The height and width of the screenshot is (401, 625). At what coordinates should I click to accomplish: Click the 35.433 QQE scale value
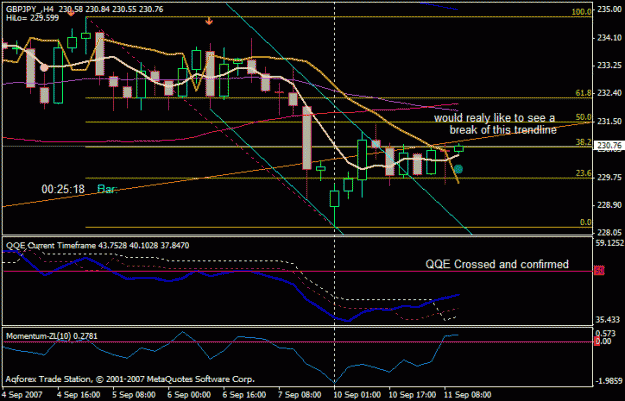608,320
